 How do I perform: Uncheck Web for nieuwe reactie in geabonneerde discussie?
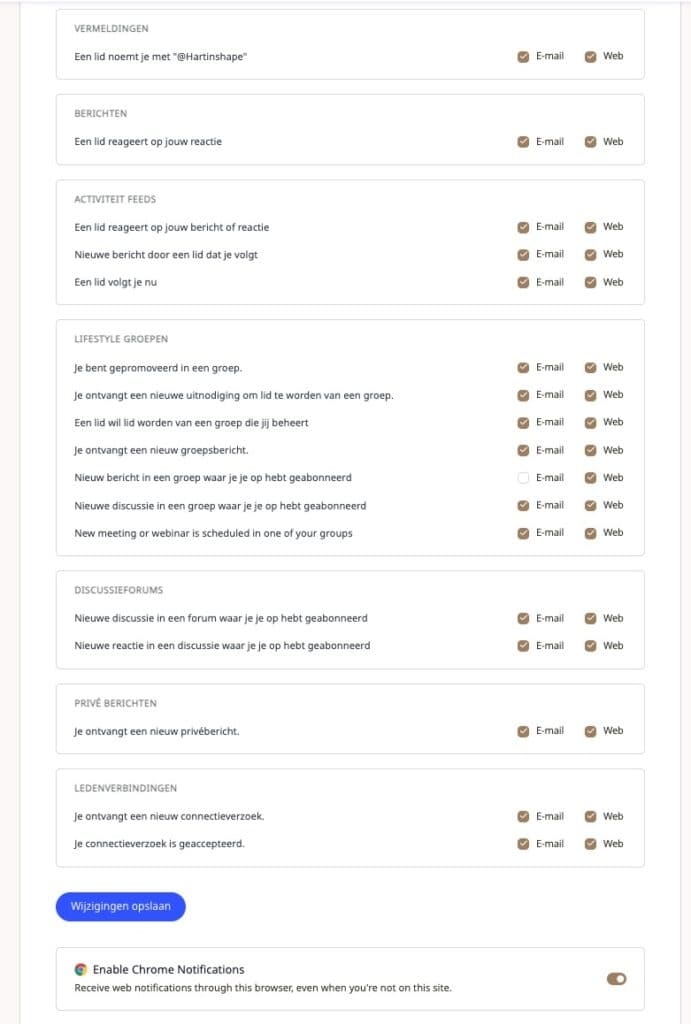click(x=590, y=645)
